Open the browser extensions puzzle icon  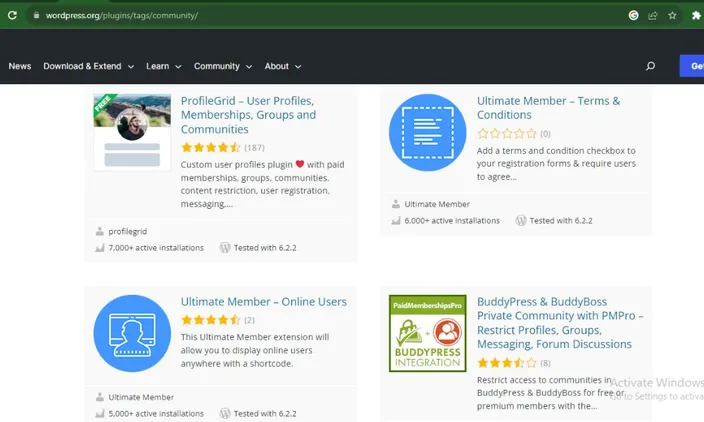[696, 16]
